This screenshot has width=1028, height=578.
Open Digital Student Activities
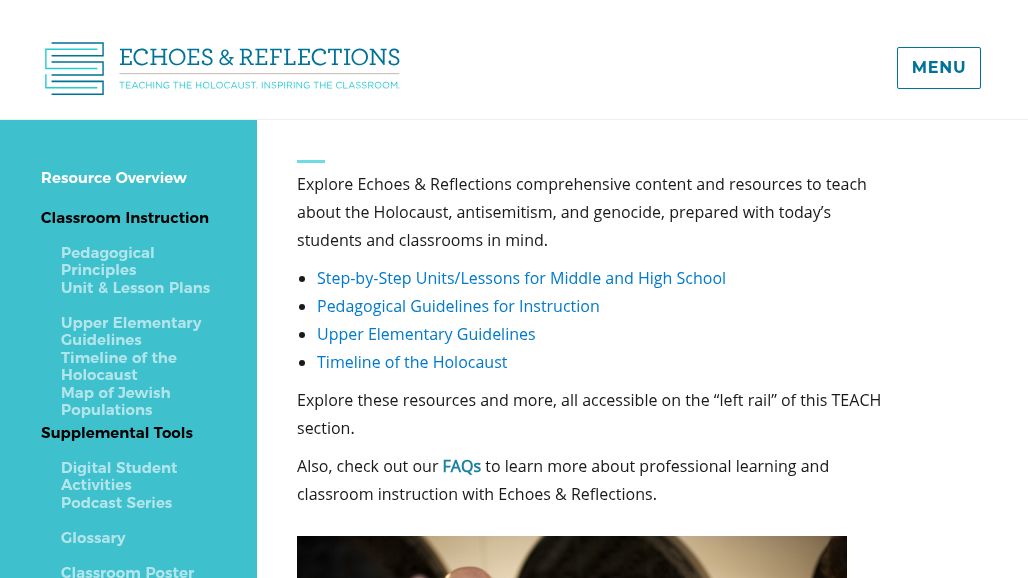(119, 476)
